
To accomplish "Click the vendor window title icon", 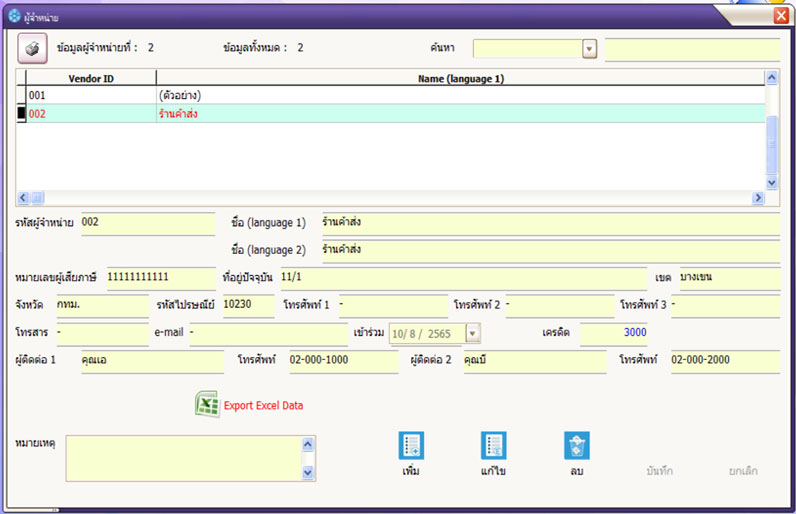I will coord(14,16).
